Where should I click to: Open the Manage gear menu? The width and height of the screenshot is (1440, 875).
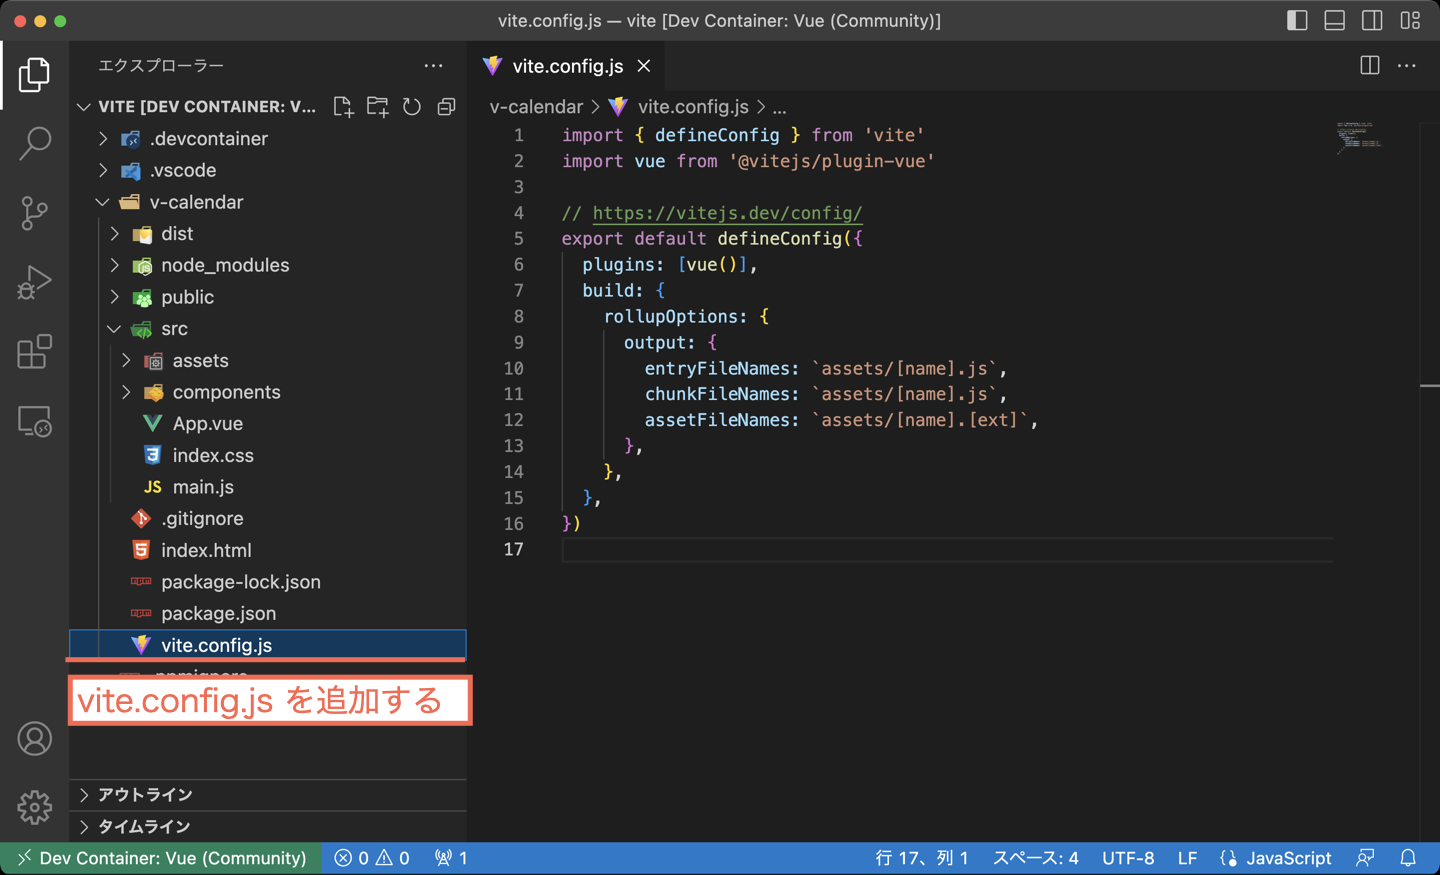pos(34,807)
